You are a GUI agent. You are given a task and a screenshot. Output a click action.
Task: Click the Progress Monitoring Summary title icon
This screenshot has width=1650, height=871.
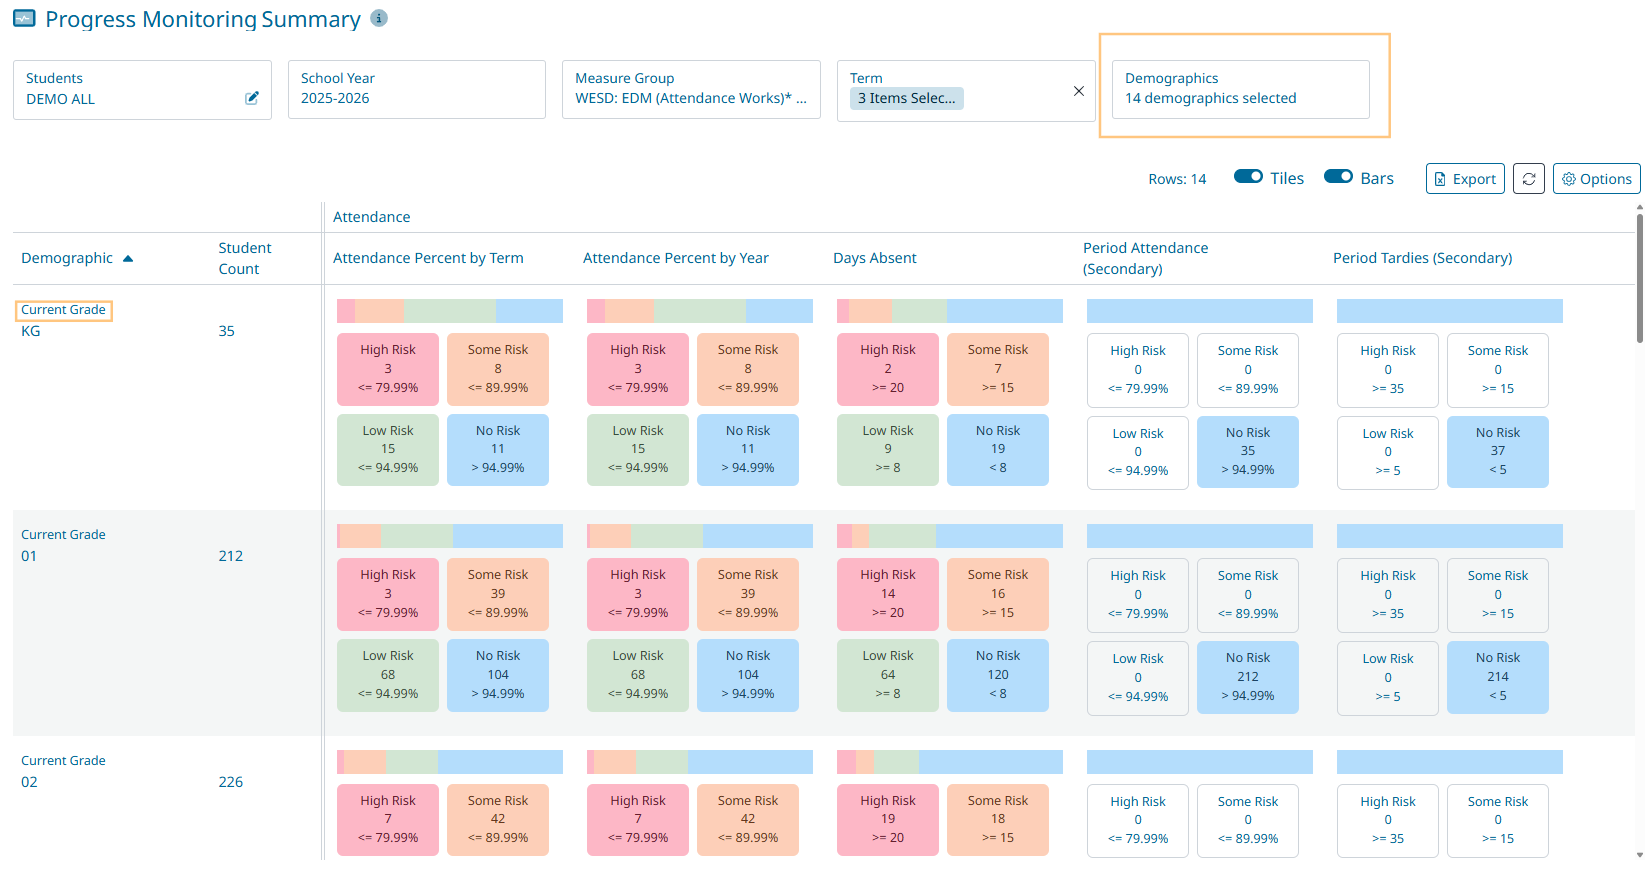[x=24, y=19]
